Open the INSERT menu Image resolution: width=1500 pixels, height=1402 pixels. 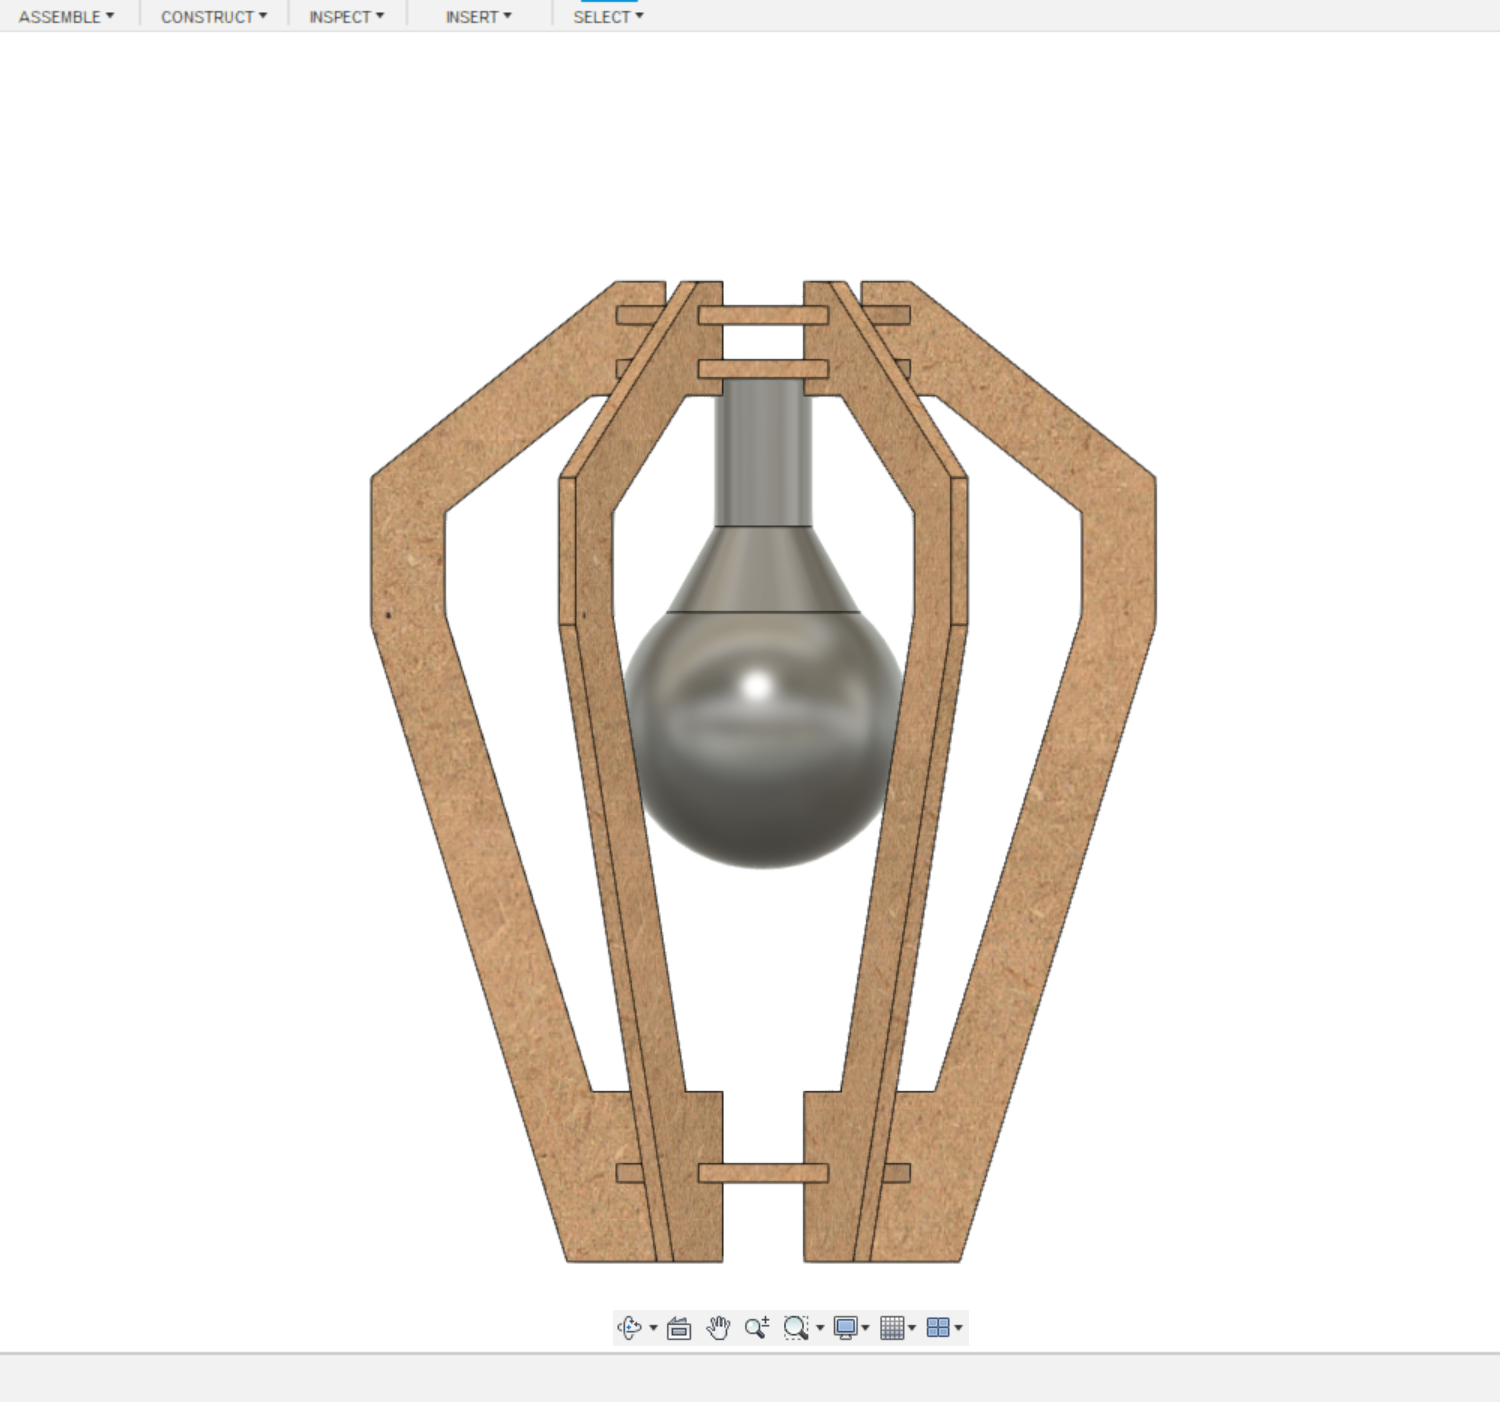pos(476,16)
